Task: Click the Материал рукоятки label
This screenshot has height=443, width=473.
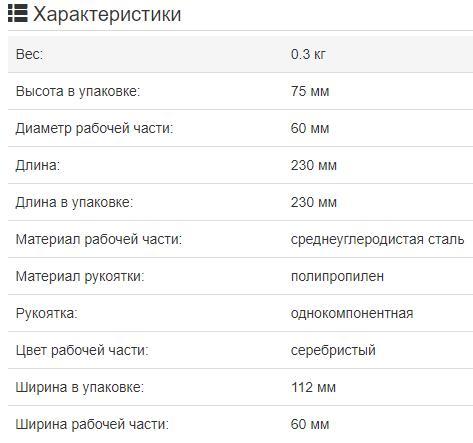Action: 80,276
